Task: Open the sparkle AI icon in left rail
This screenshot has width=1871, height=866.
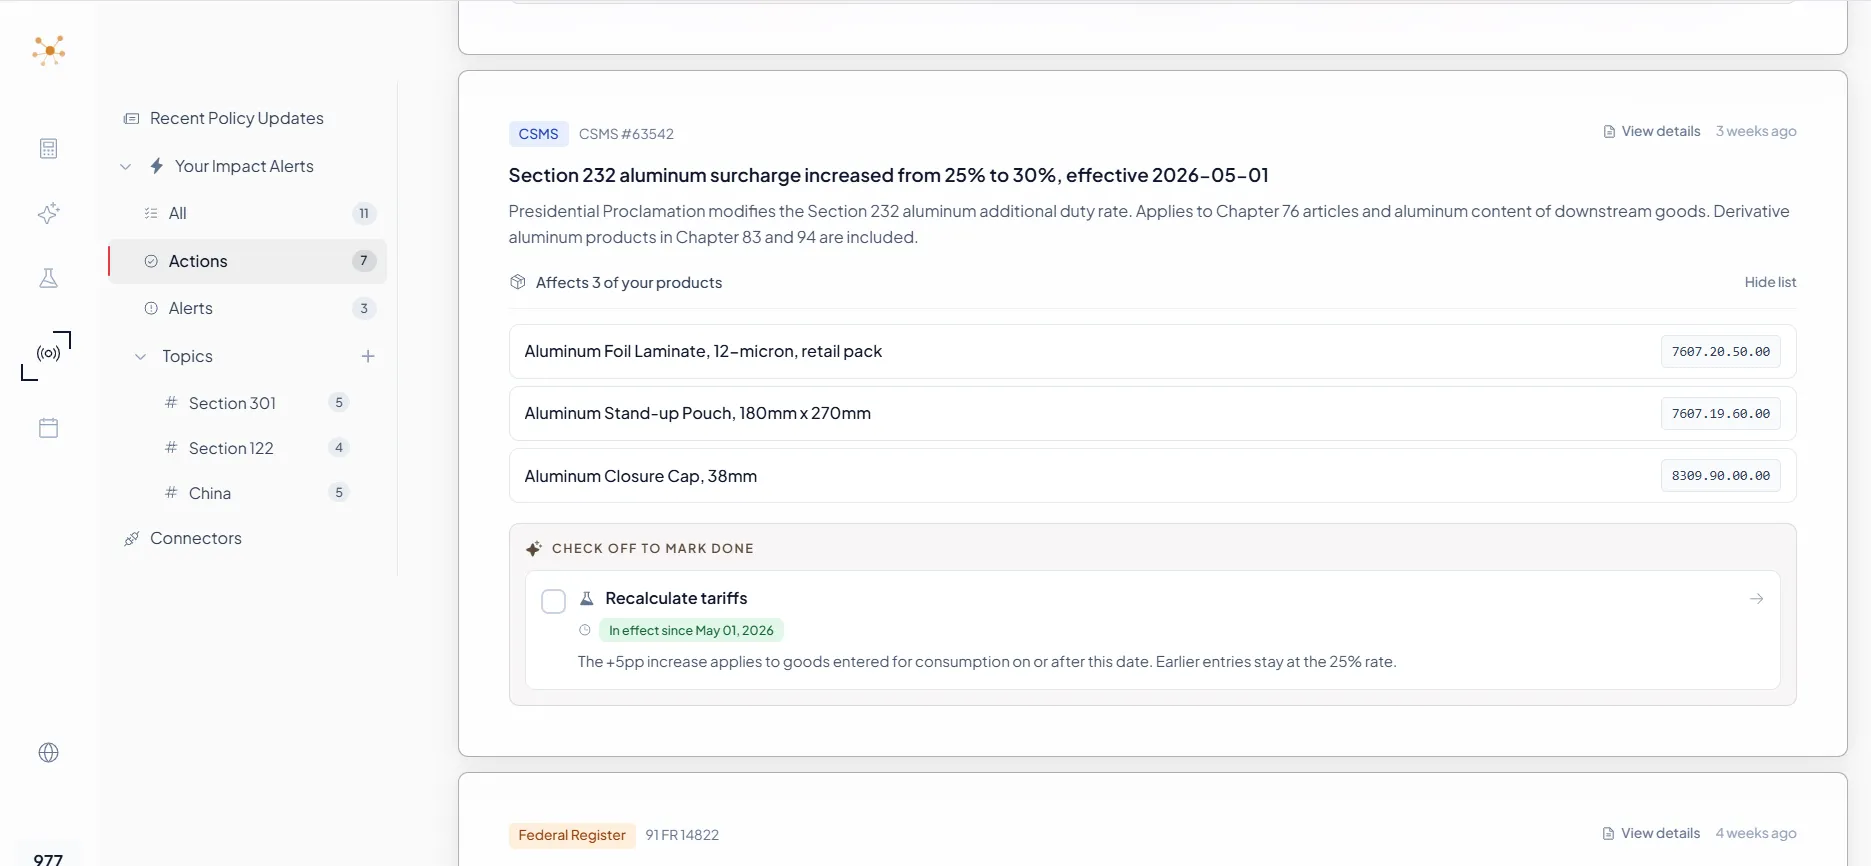Action: (48, 213)
